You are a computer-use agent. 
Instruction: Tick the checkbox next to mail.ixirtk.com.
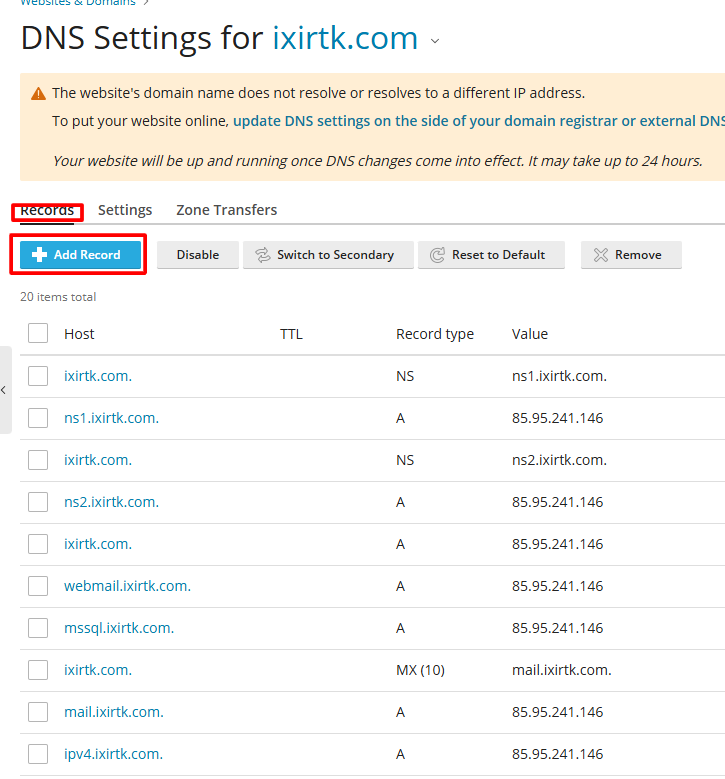pos(38,712)
